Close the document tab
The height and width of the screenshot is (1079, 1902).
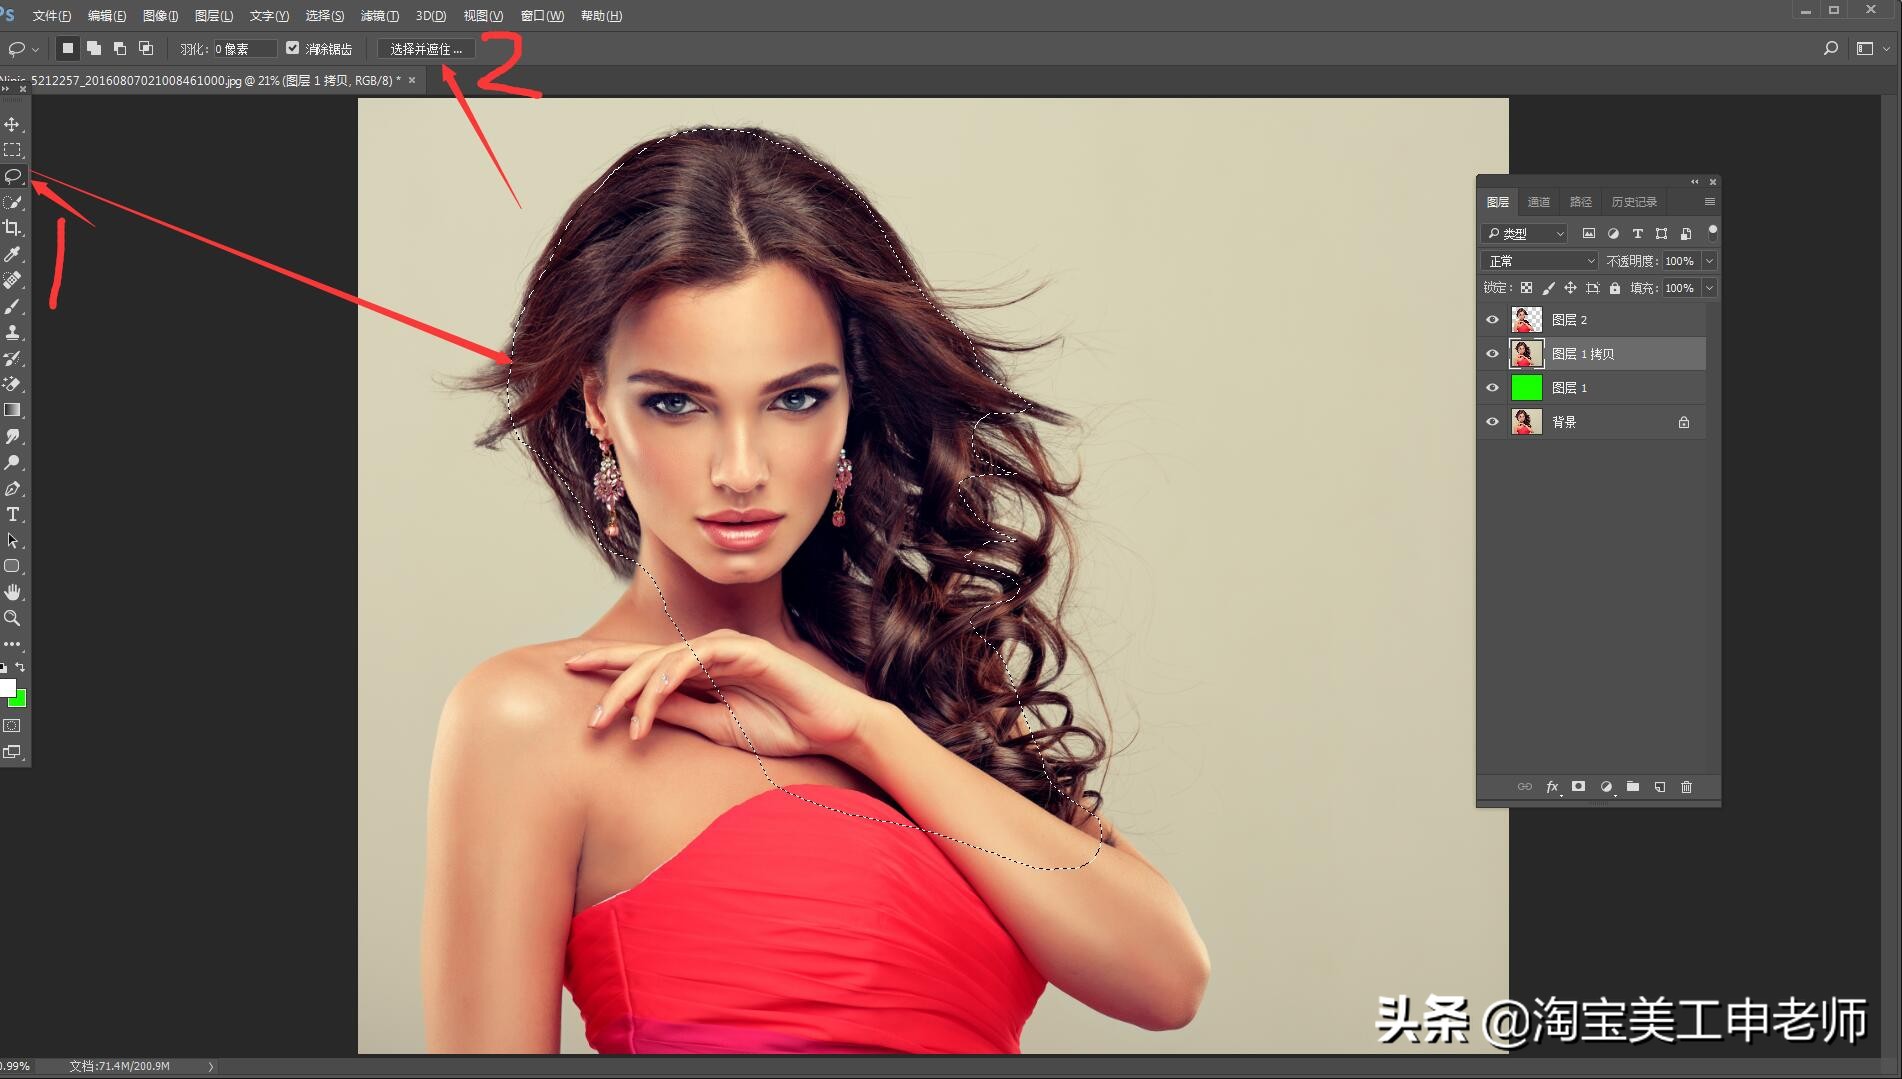[x=412, y=80]
